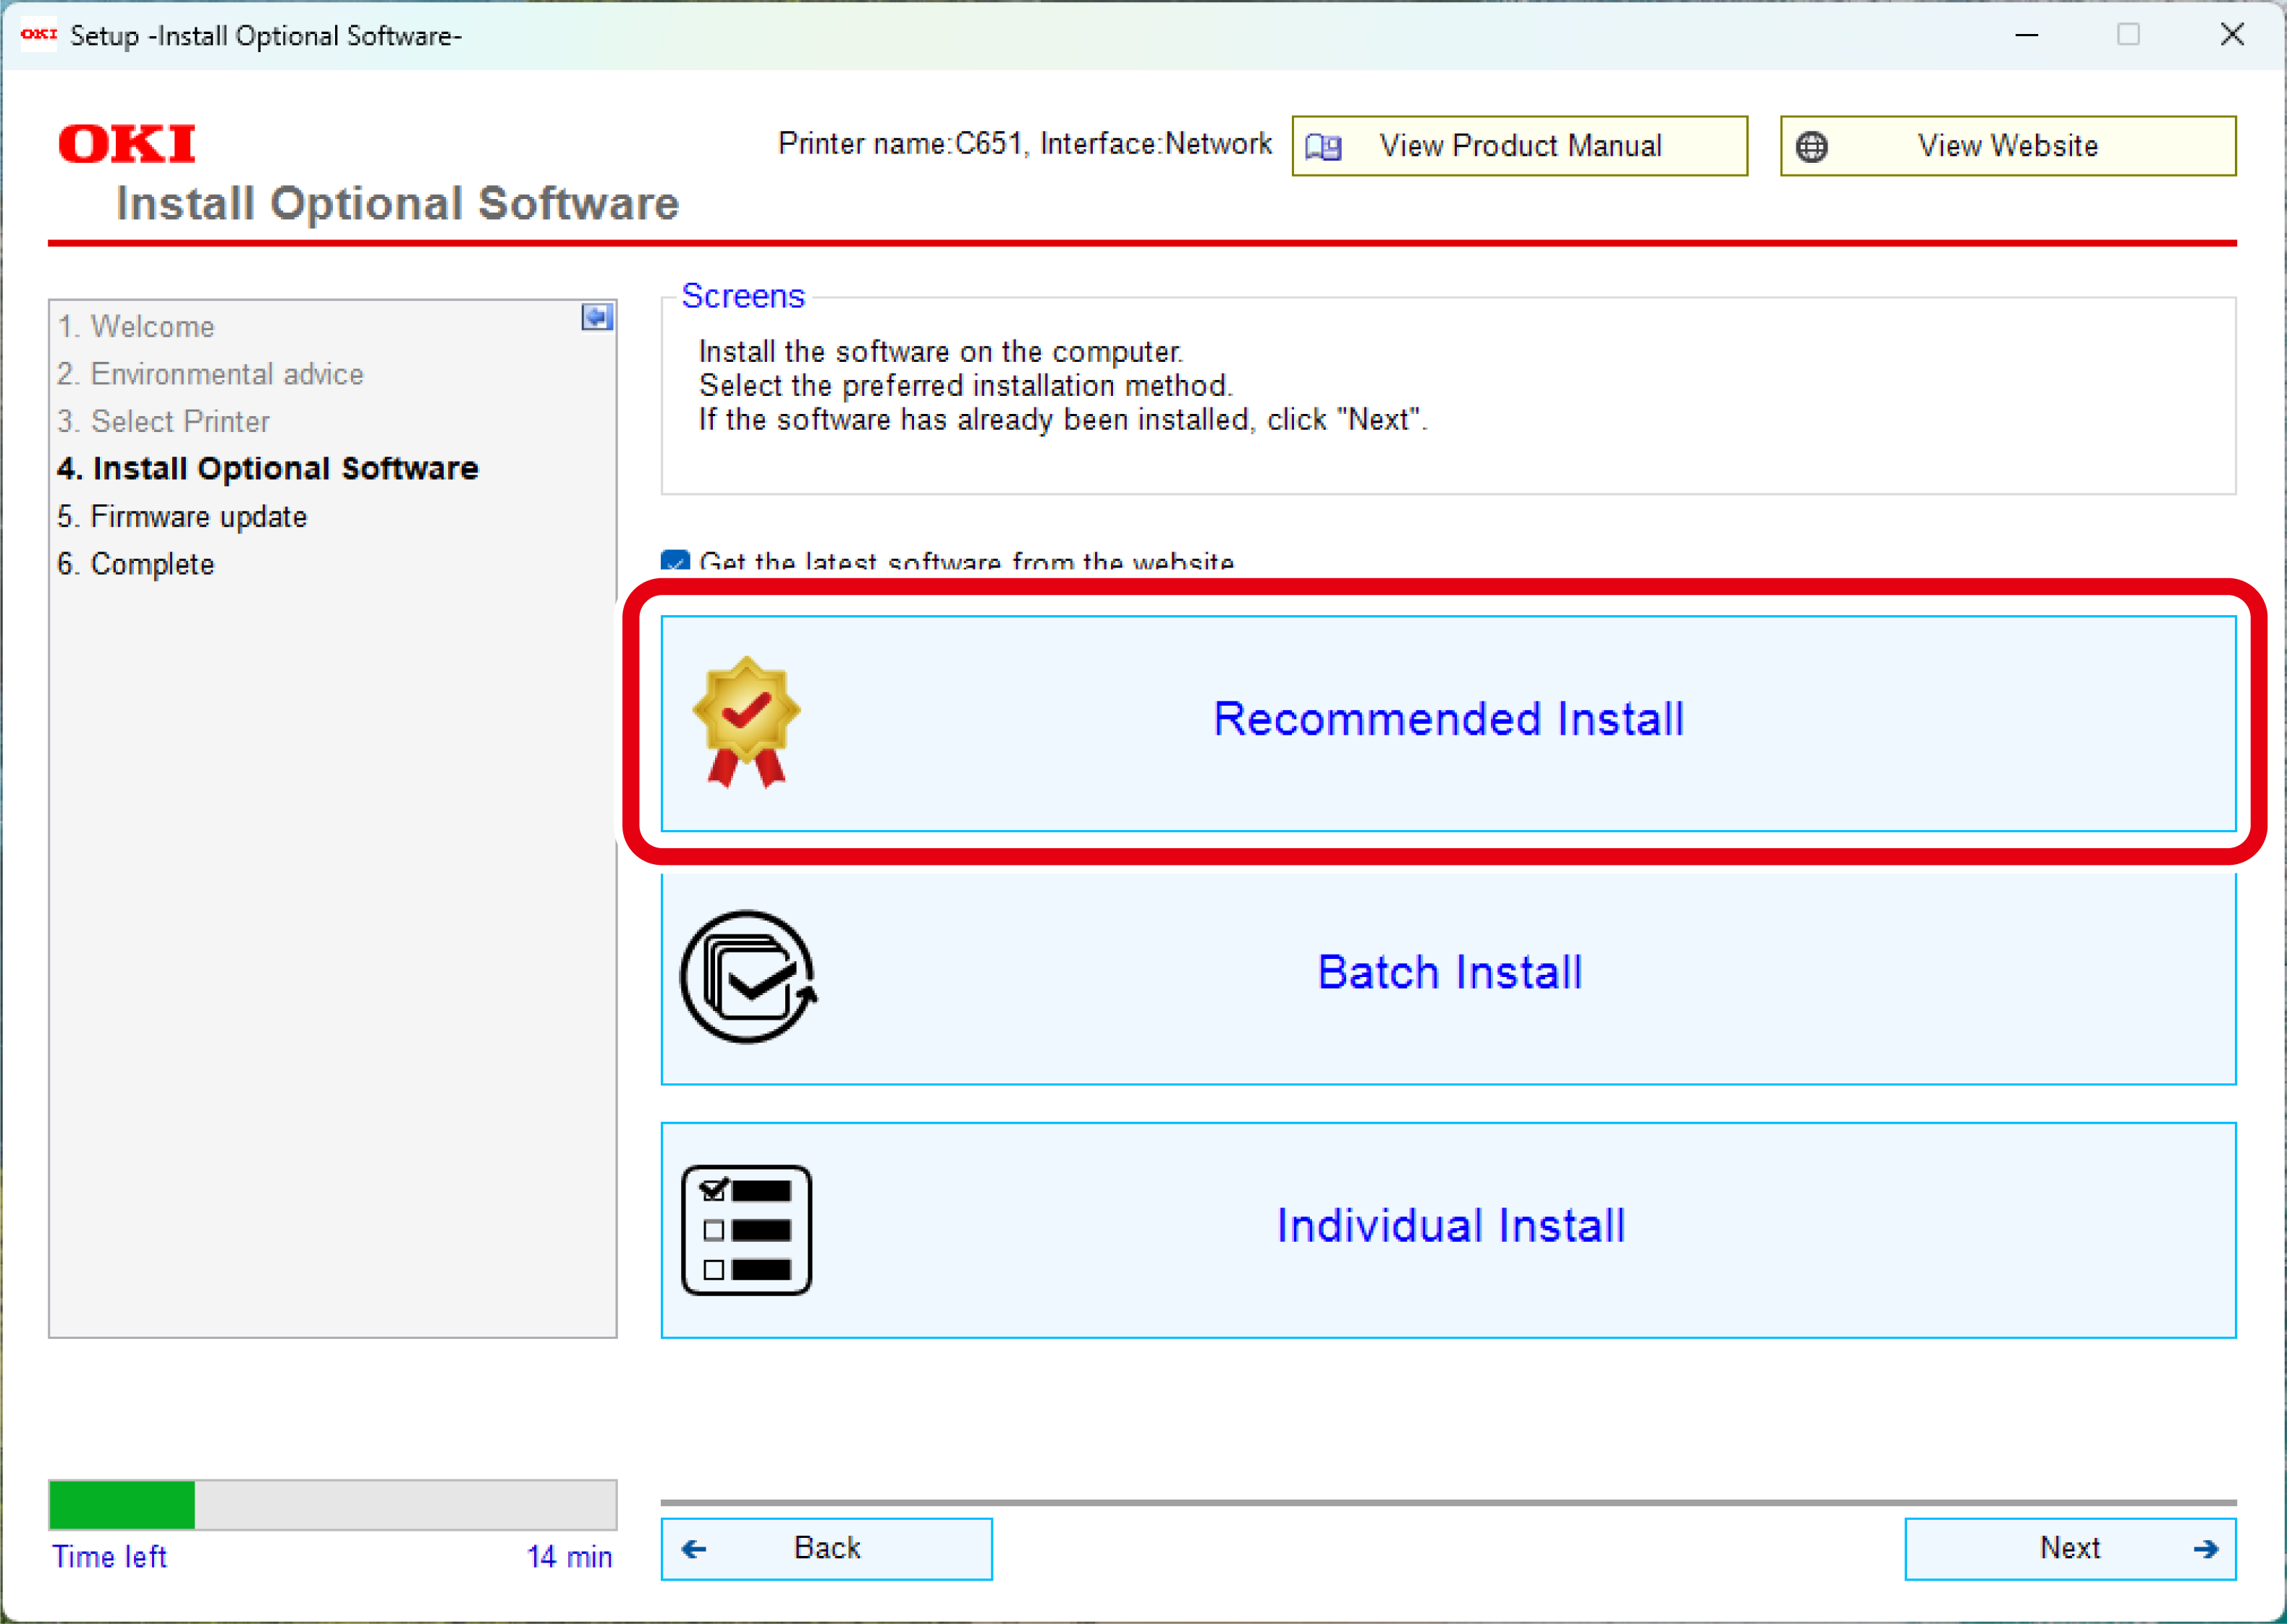The width and height of the screenshot is (2287, 1624).
Task: Select step '1. Welcome' in list
Action: [x=136, y=326]
